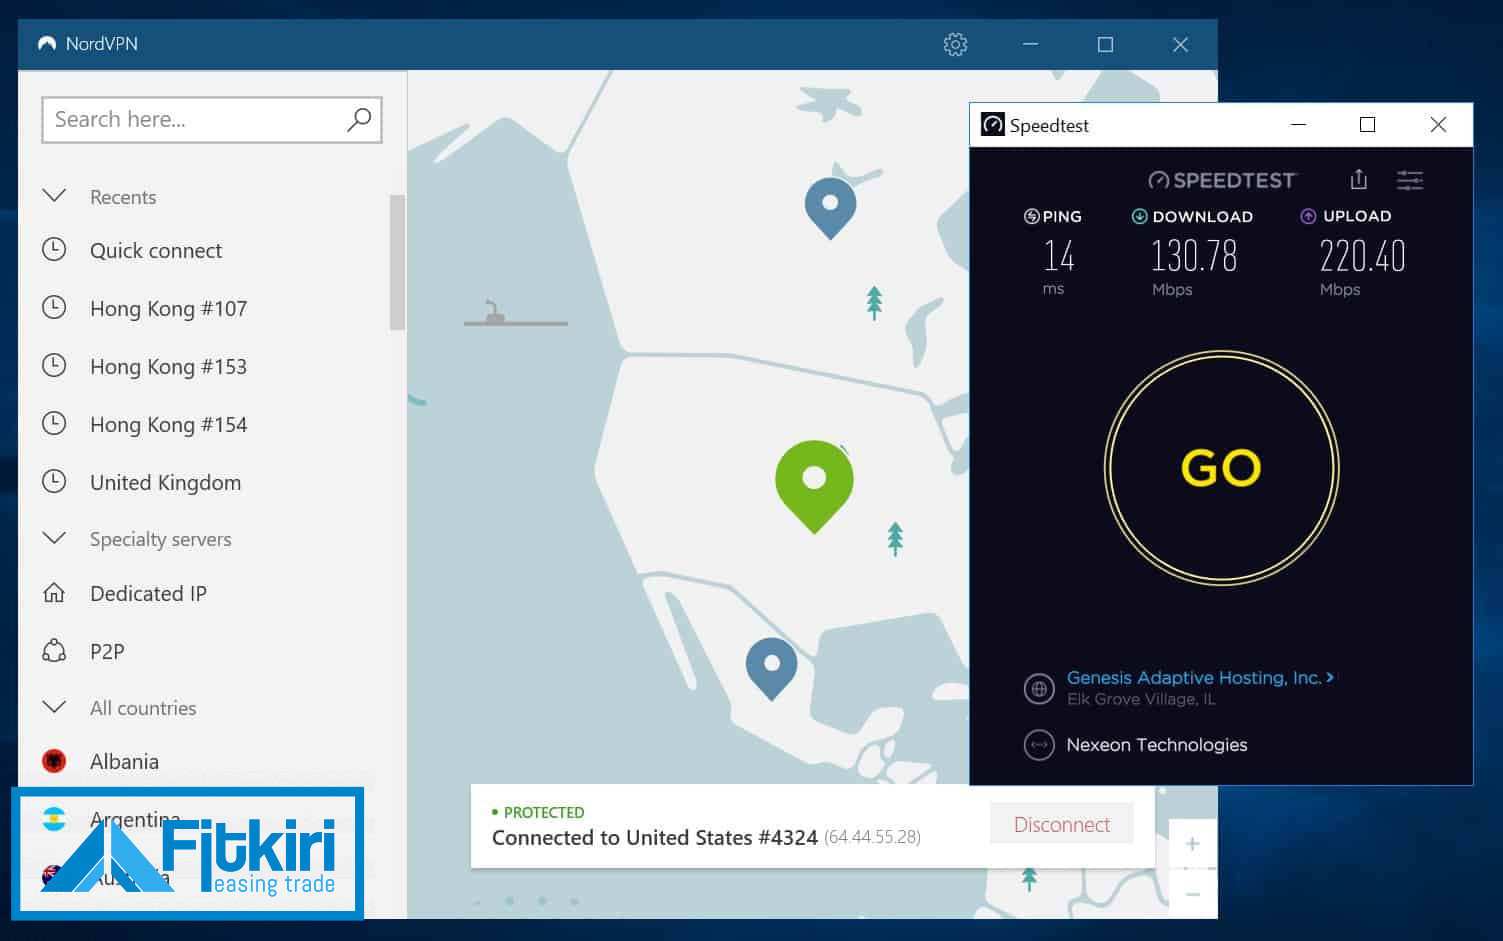
Task: Zoom out on the map with minus
Action: click(x=1192, y=893)
